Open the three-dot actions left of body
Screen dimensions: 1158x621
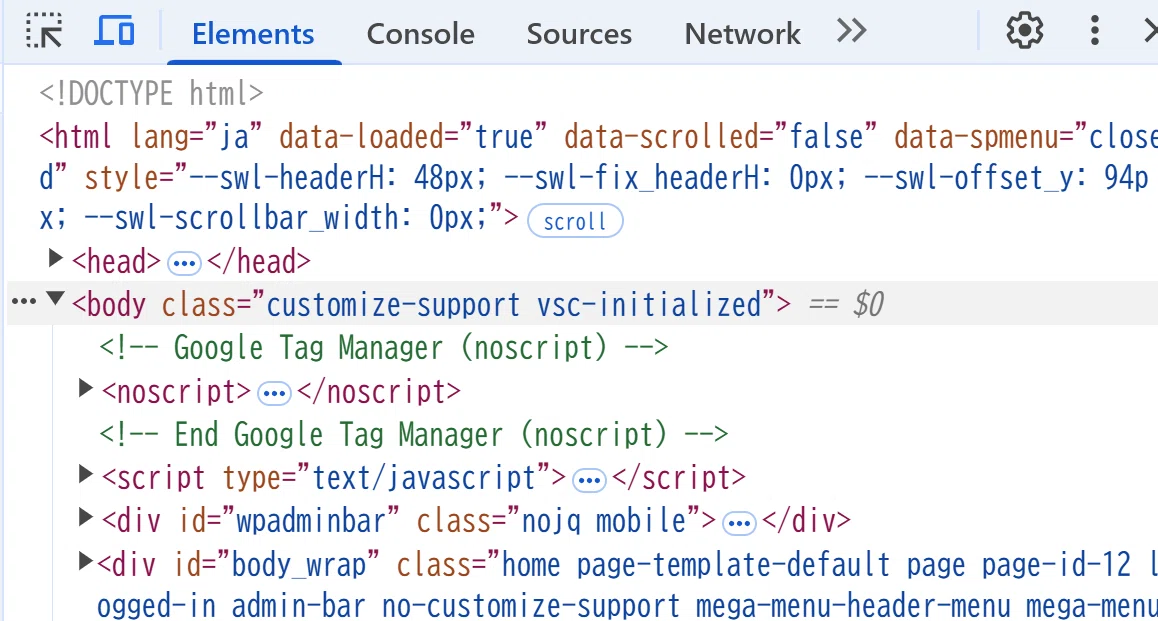point(24,301)
